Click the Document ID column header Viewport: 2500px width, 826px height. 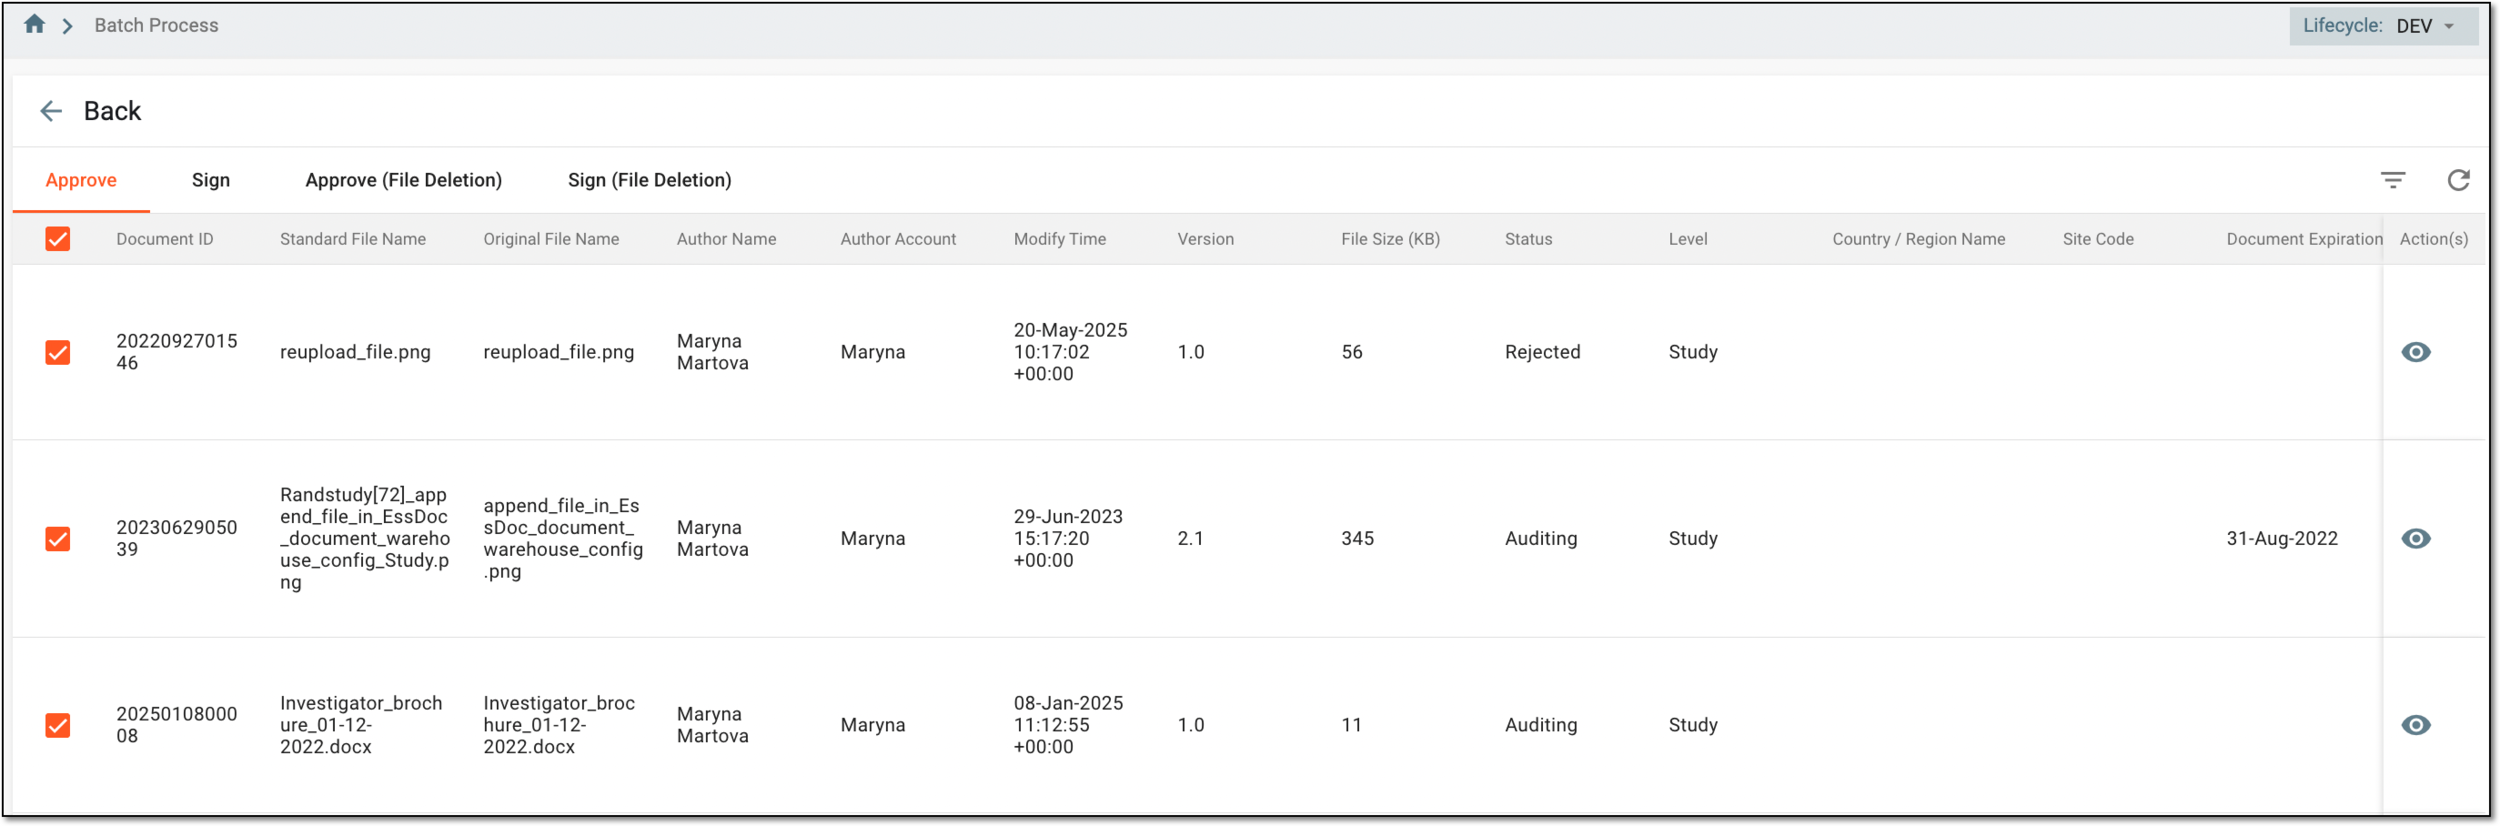click(165, 239)
